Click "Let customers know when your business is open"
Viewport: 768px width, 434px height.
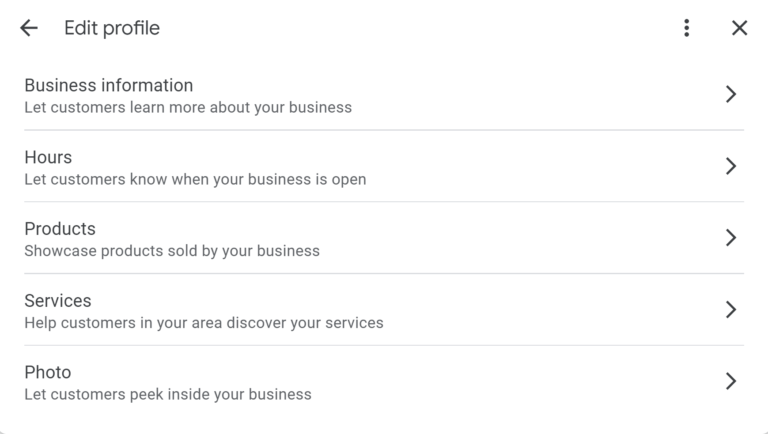pyautogui.click(x=195, y=180)
